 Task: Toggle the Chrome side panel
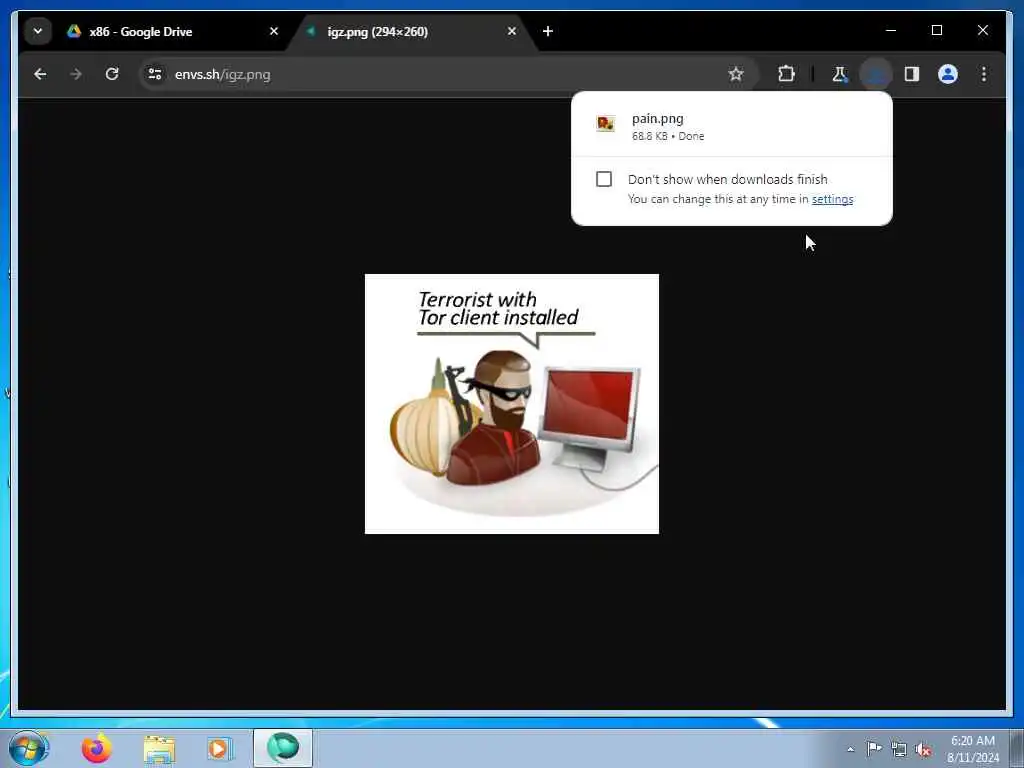[x=912, y=74]
